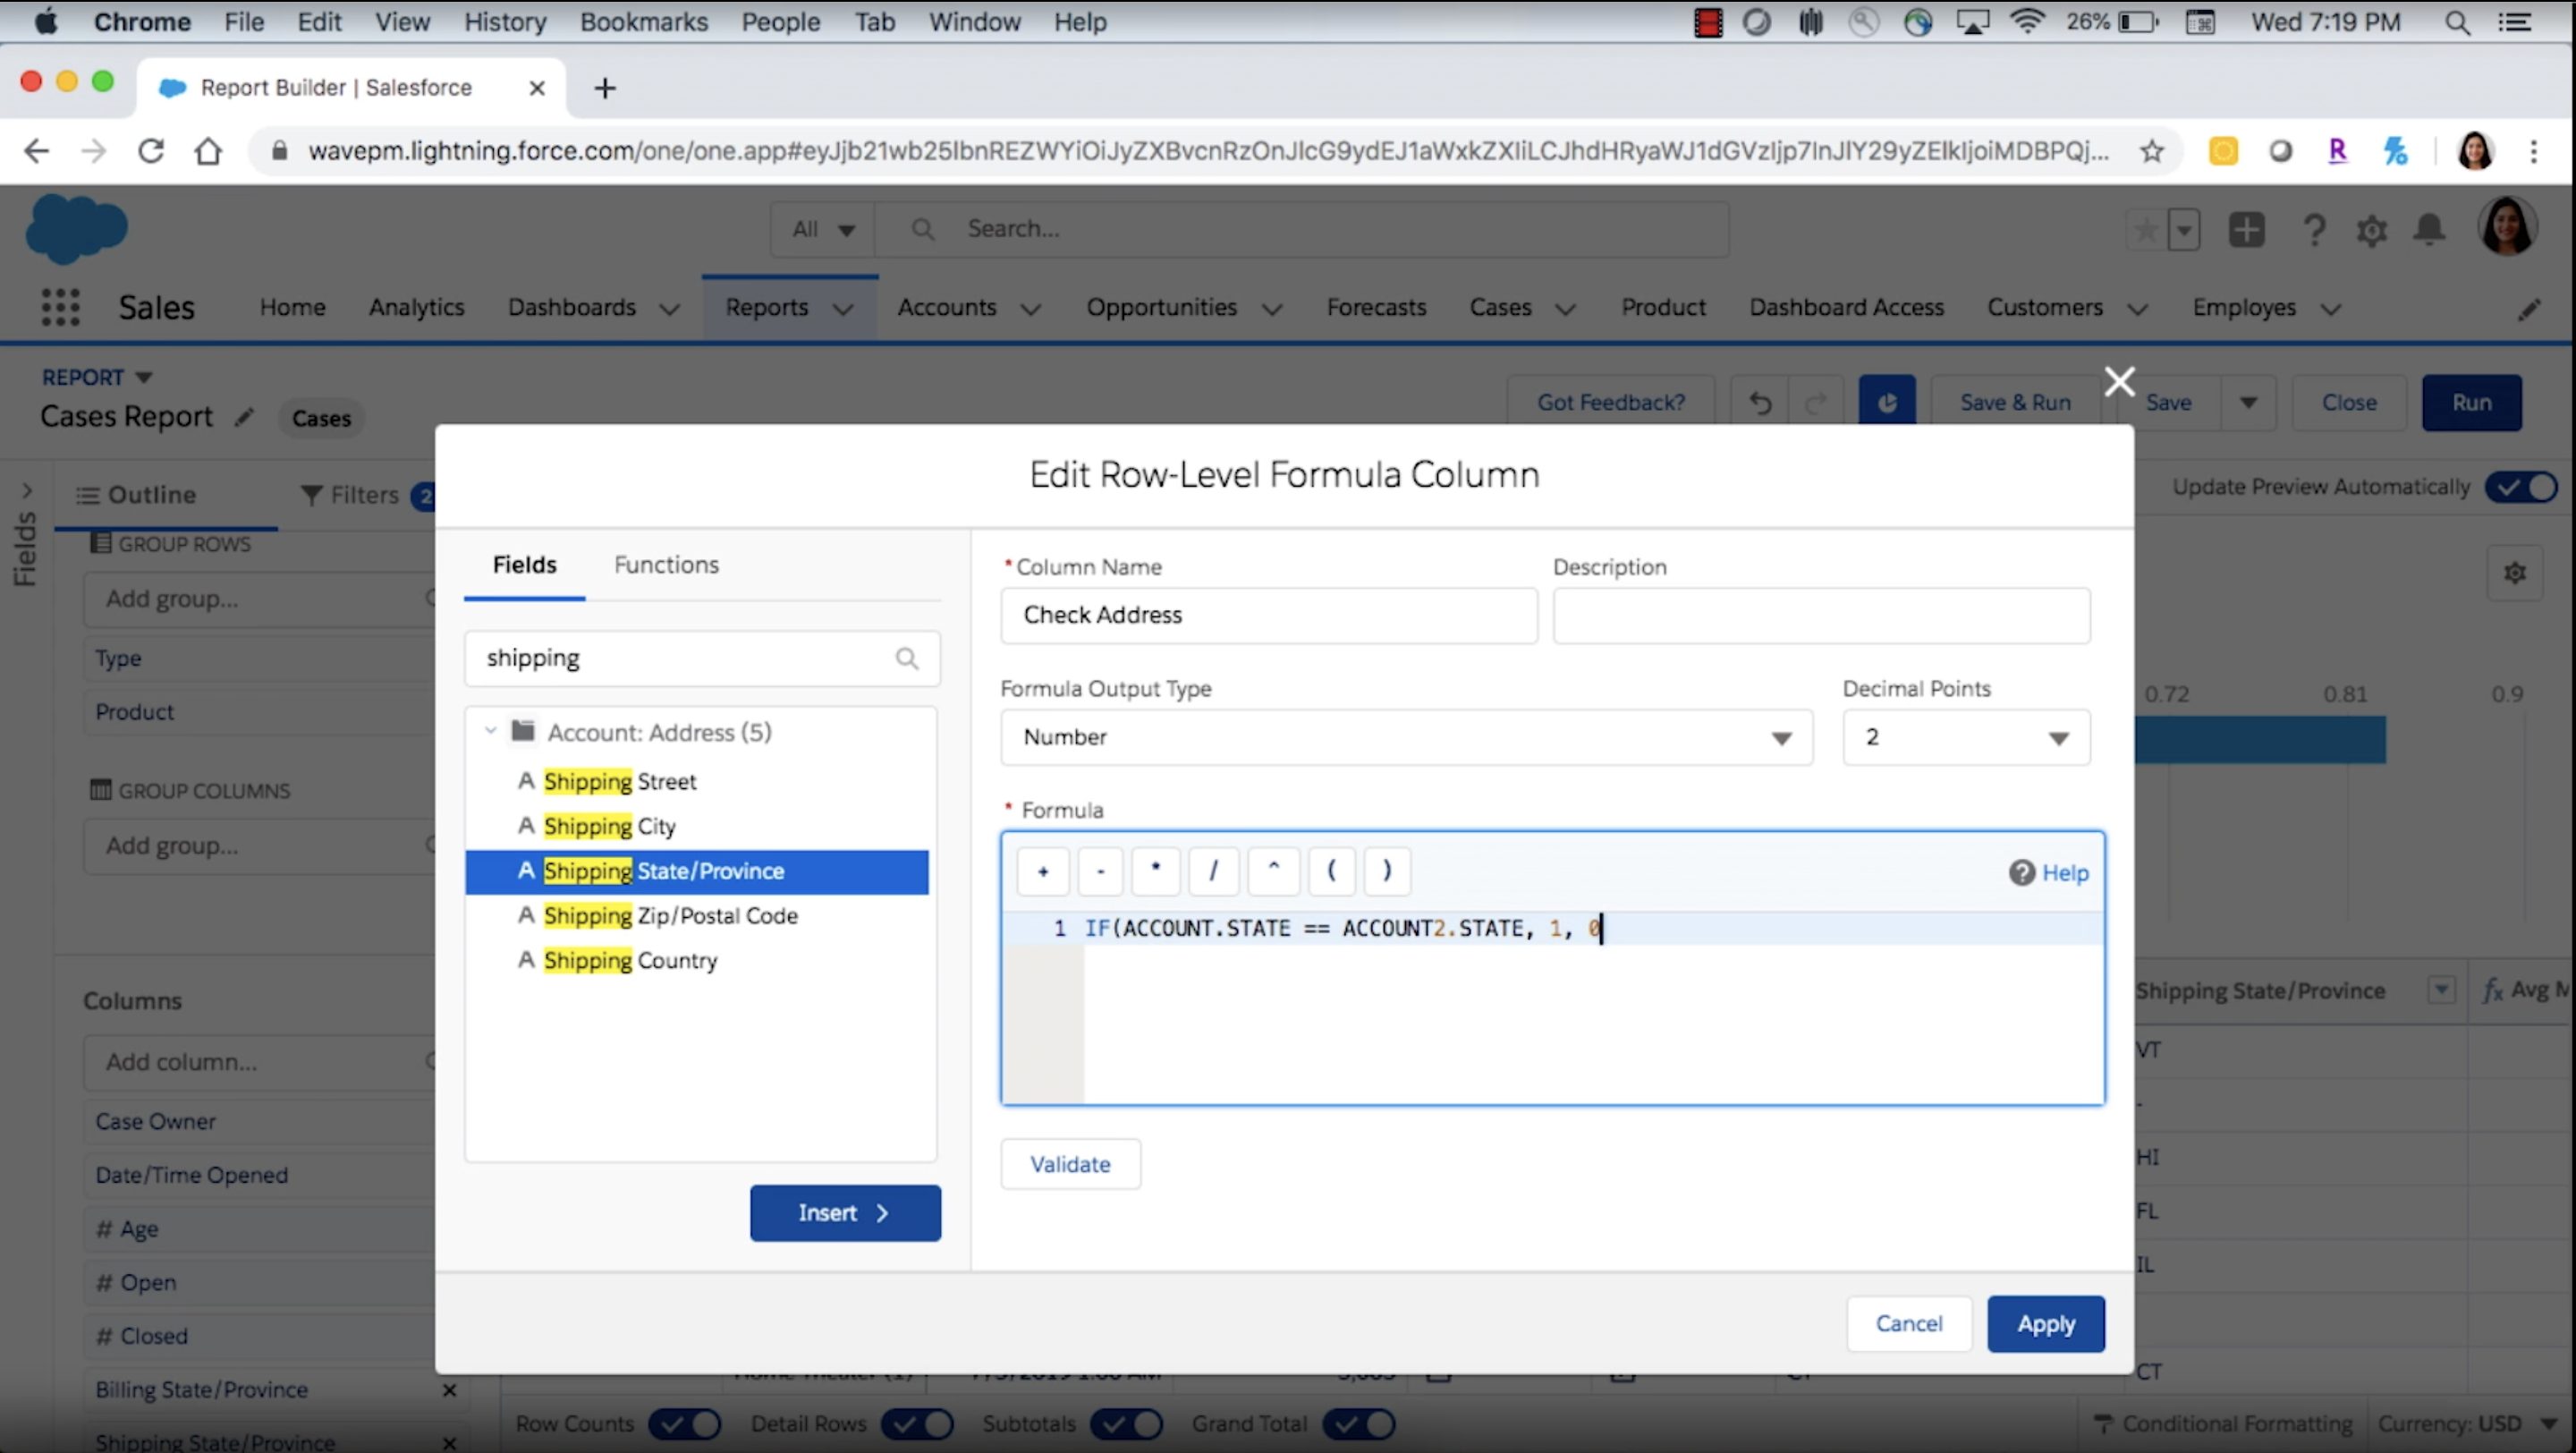The height and width of the screenshot is (1453, 2576).
Task: Toggle off Detail Rows
Action: click(917, 1424)
